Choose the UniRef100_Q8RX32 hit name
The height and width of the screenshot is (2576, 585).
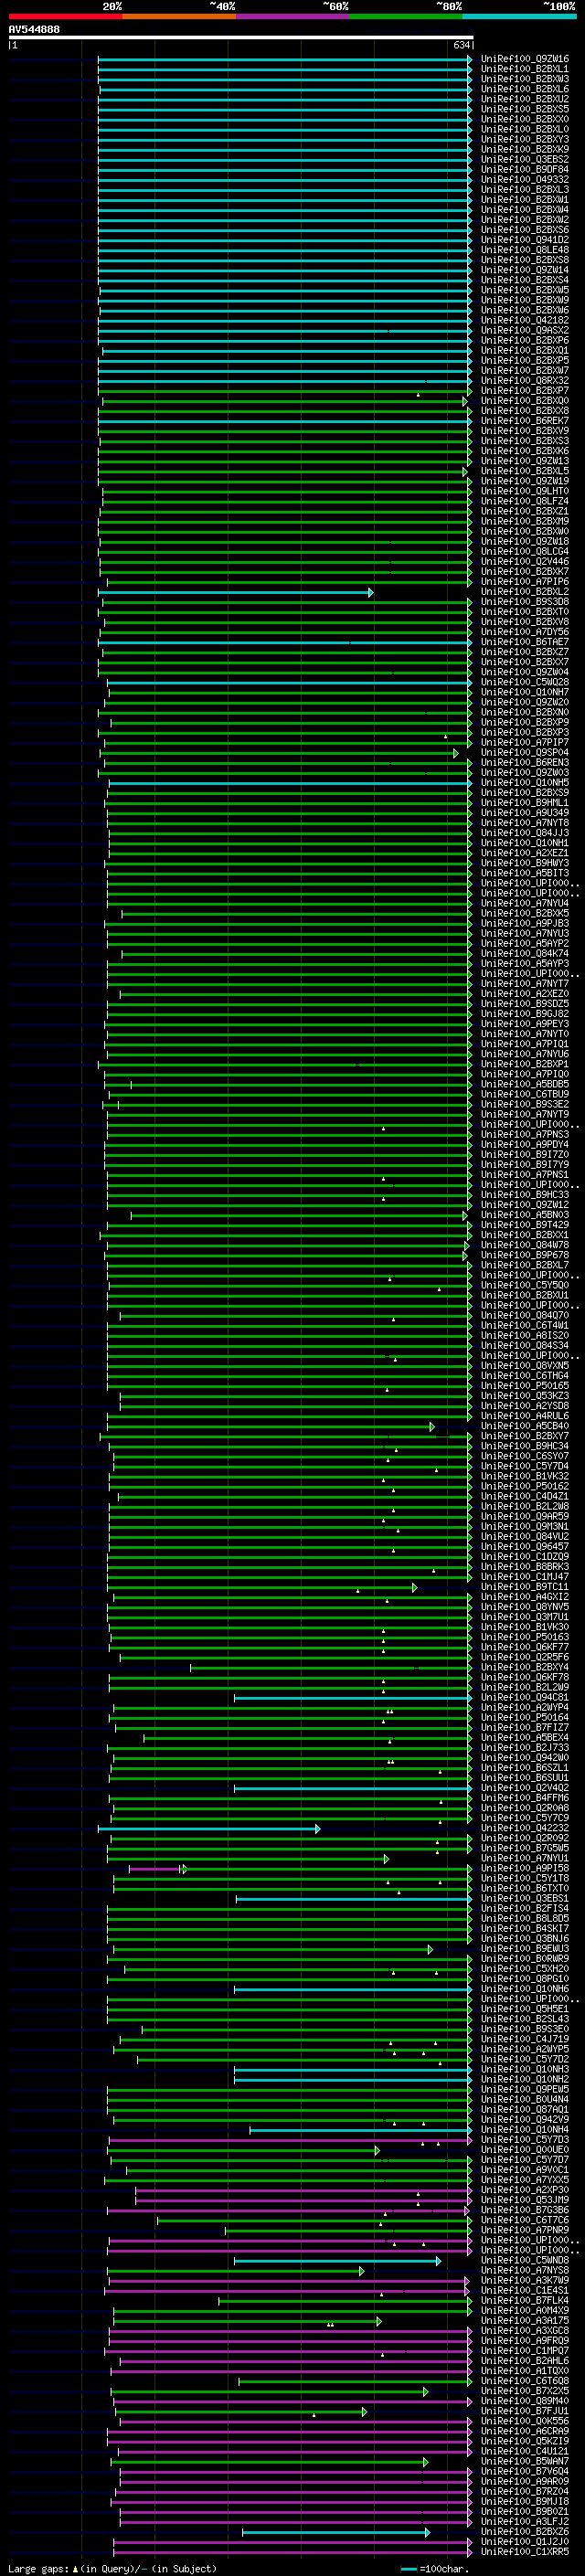click(525, 381)
